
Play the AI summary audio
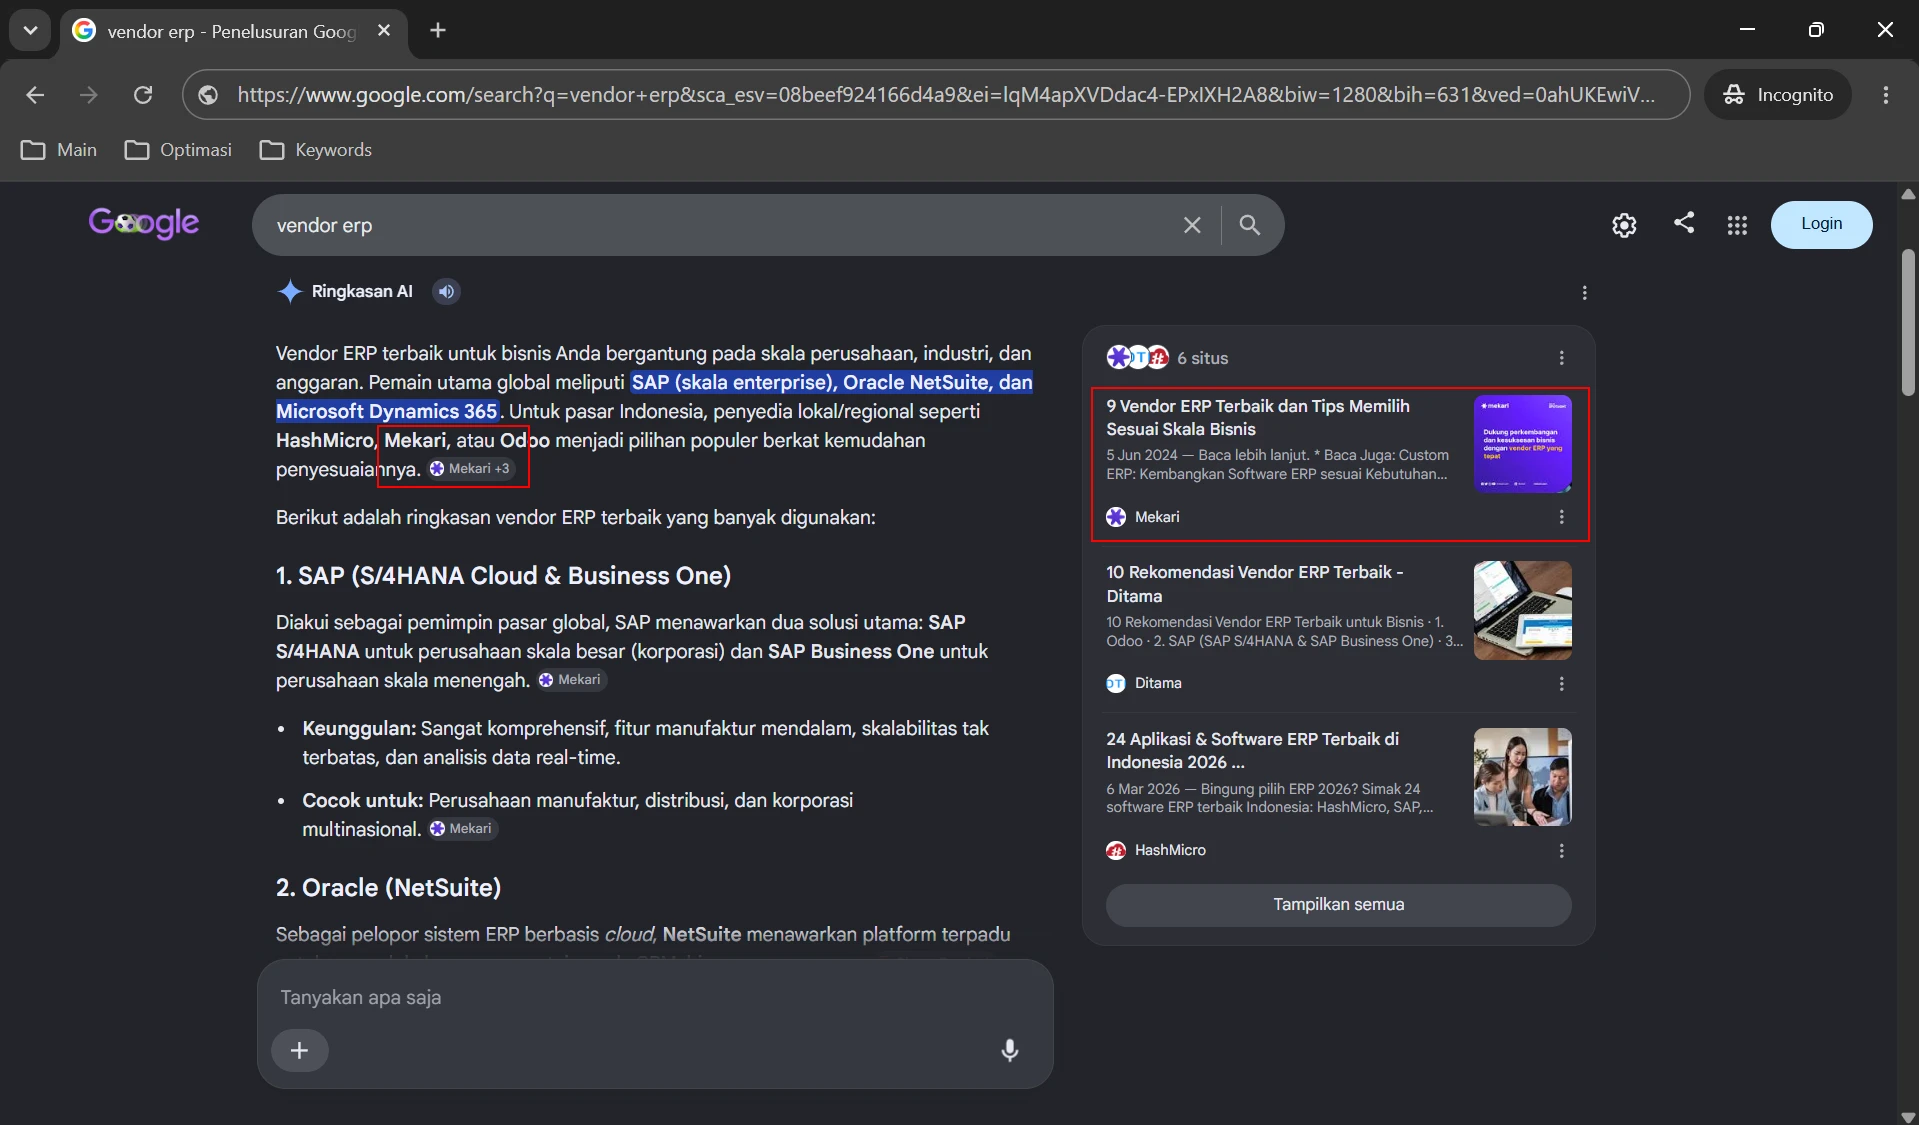[446, 291]
